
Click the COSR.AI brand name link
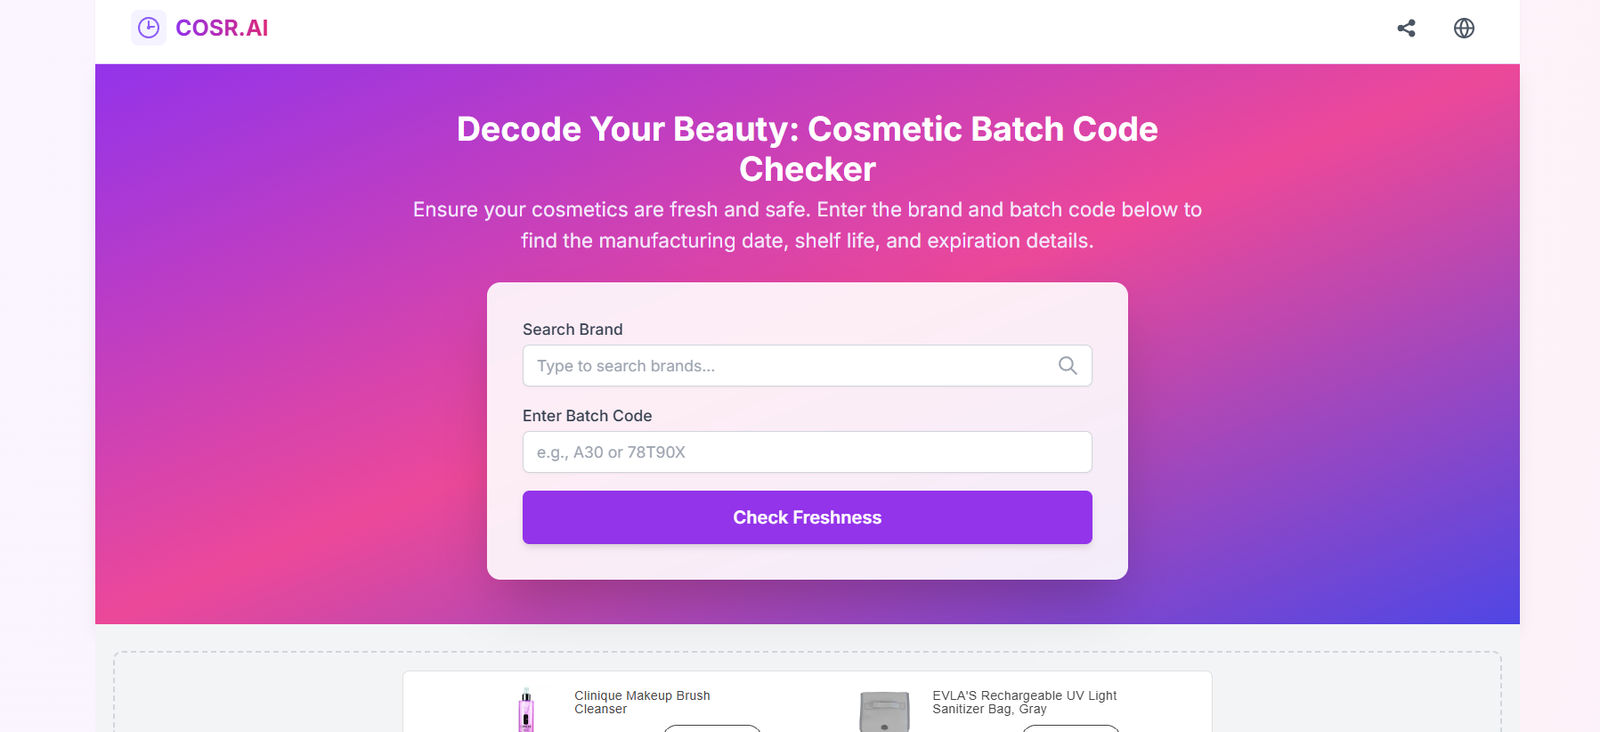point(222,28)
